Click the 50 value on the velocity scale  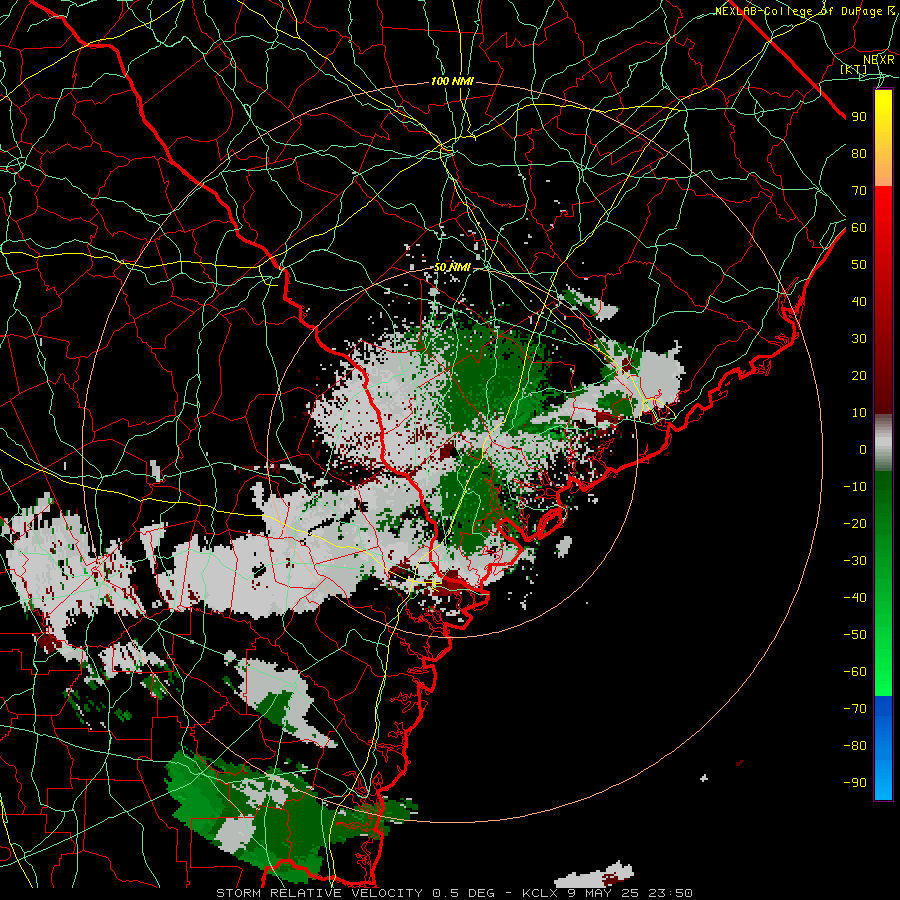pos(859,265)
